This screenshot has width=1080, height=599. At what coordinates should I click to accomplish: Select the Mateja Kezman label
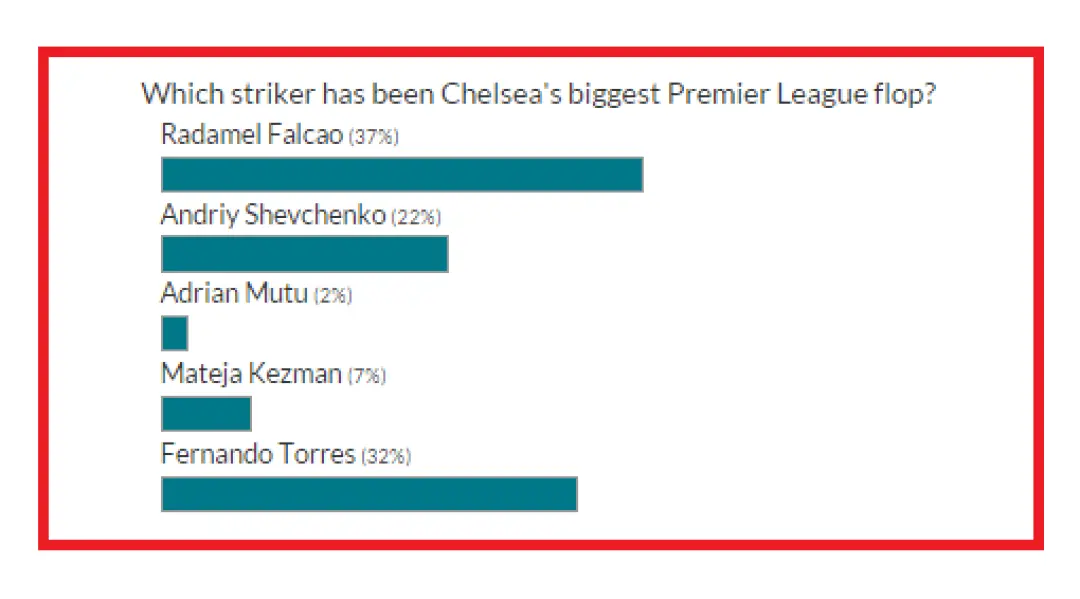[x=251, y=374]
